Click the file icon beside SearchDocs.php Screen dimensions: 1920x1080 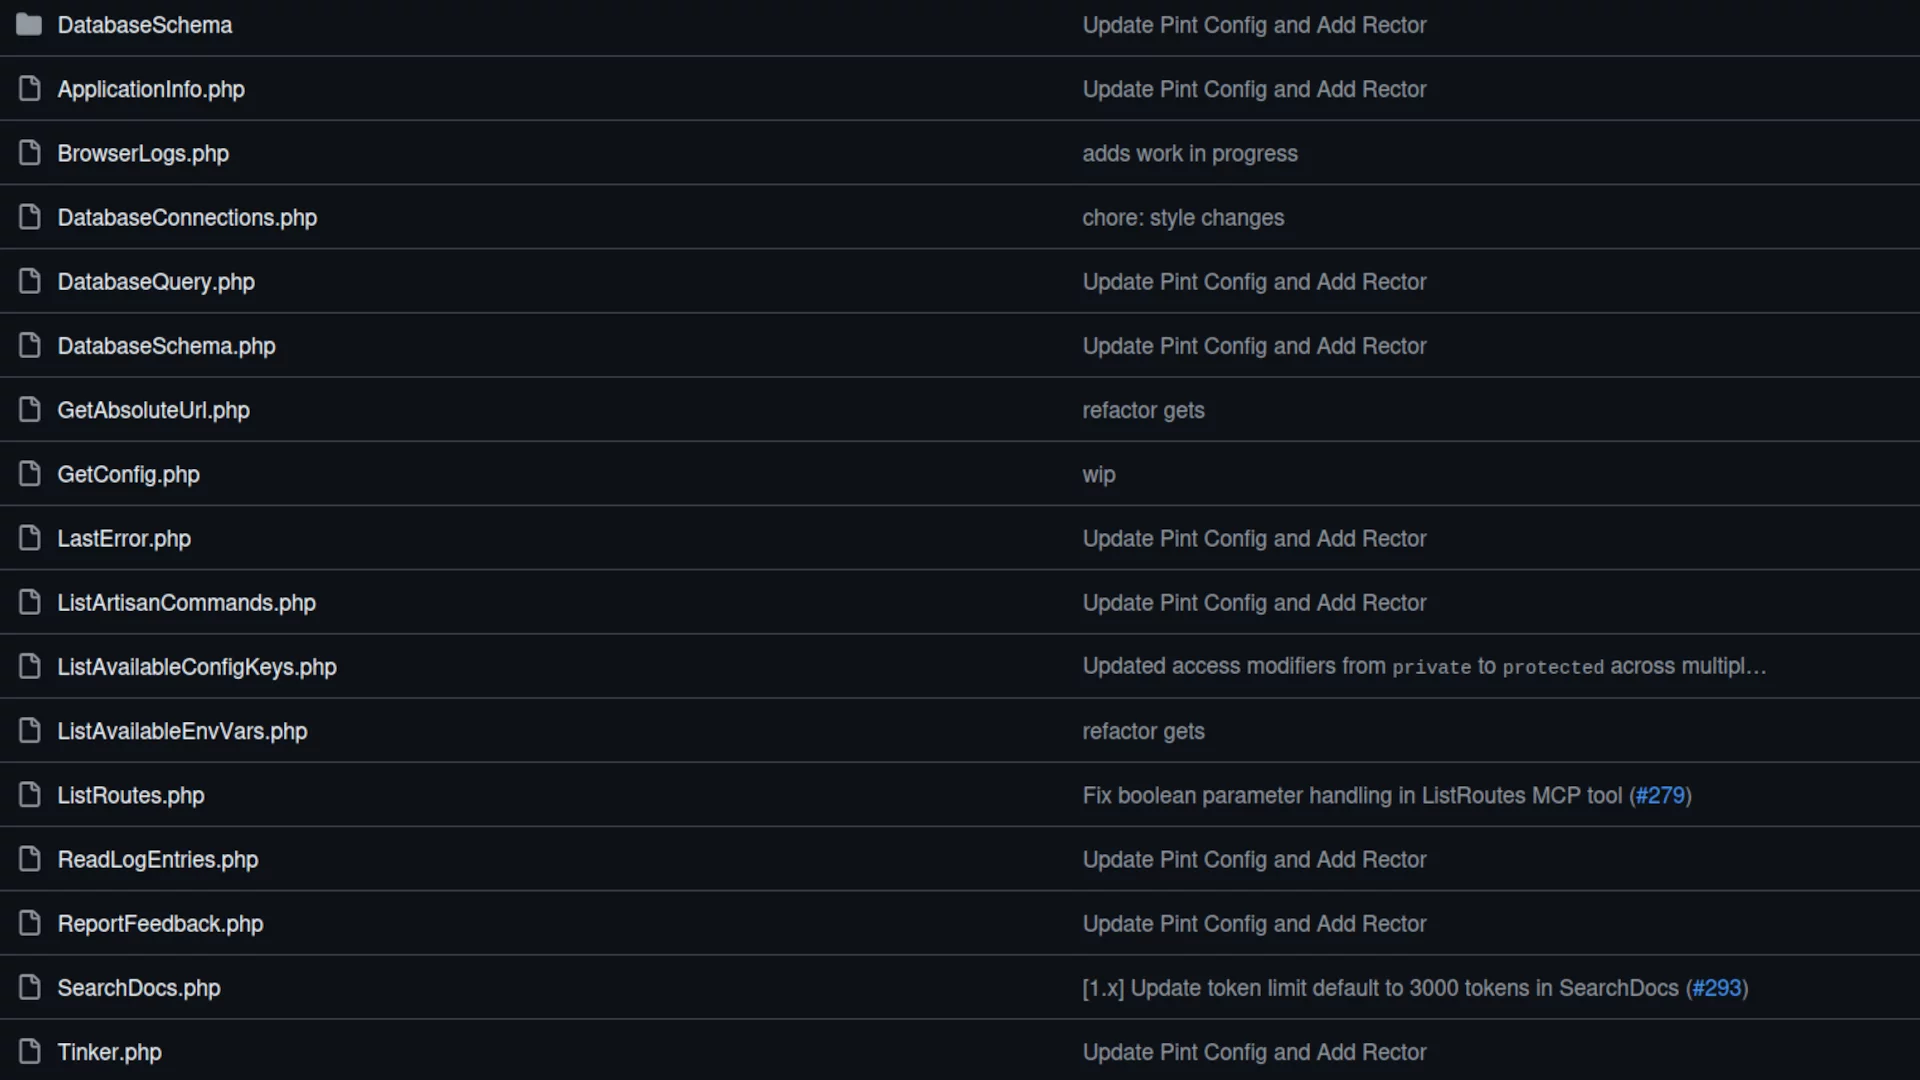(x=30, y=988)
